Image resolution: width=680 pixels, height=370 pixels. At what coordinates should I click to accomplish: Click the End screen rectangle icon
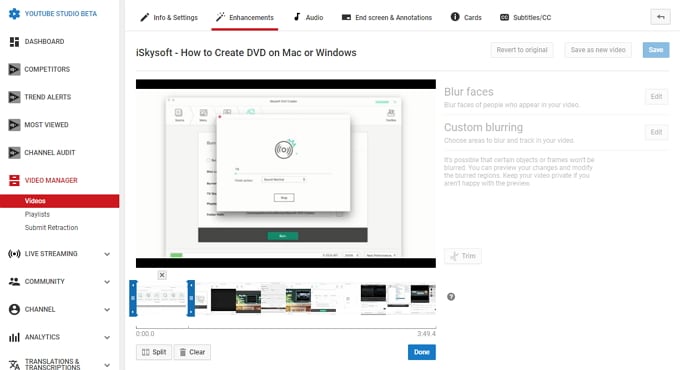[x=346, y=17]
